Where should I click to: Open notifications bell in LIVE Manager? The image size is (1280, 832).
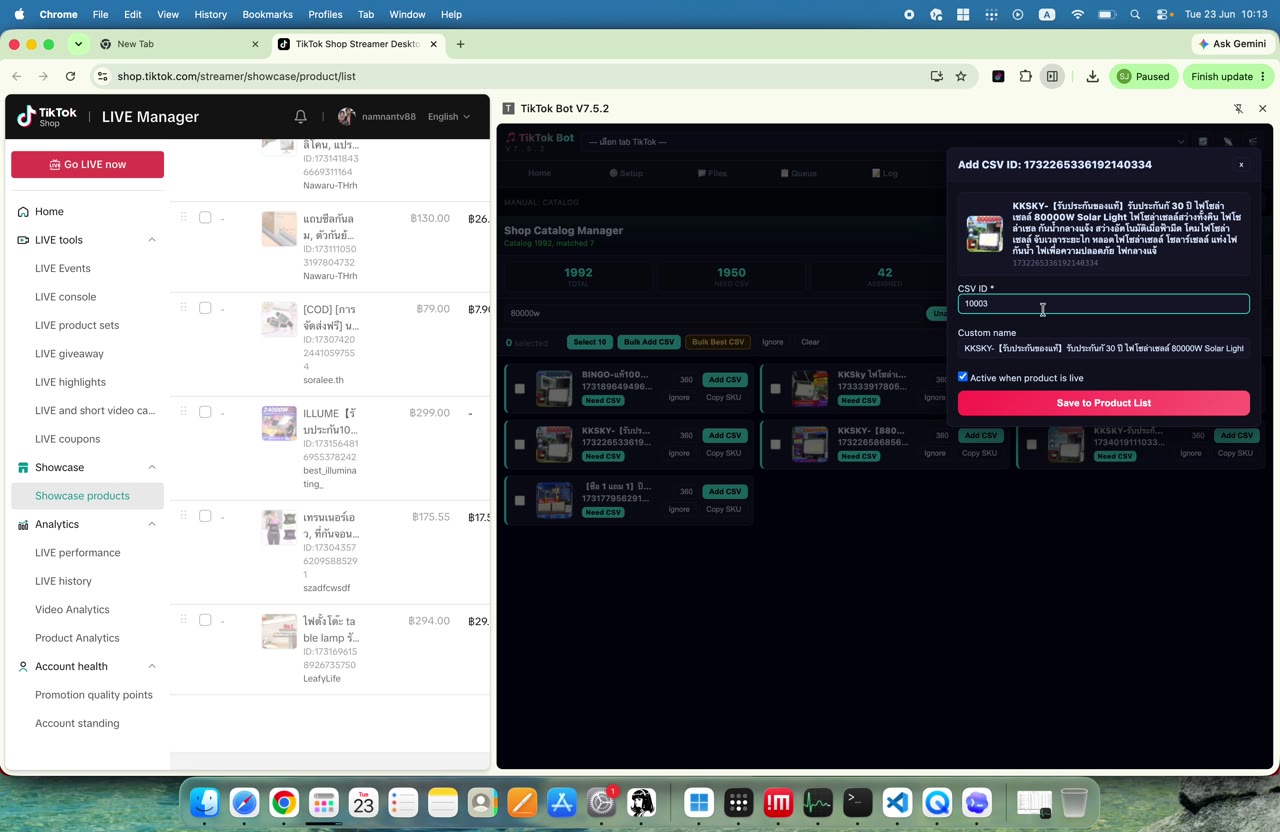pyautogui.click(x=300, y=116)
